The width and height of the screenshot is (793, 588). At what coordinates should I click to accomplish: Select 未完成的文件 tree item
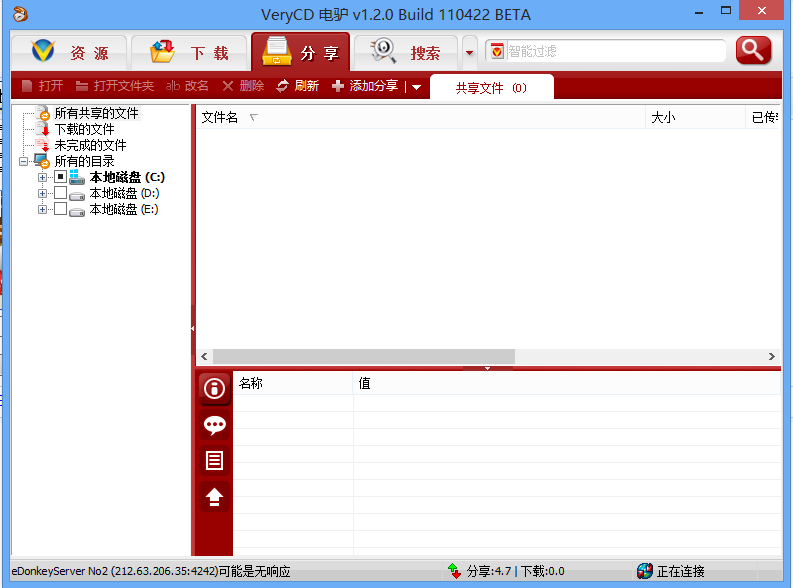point(90,145)
